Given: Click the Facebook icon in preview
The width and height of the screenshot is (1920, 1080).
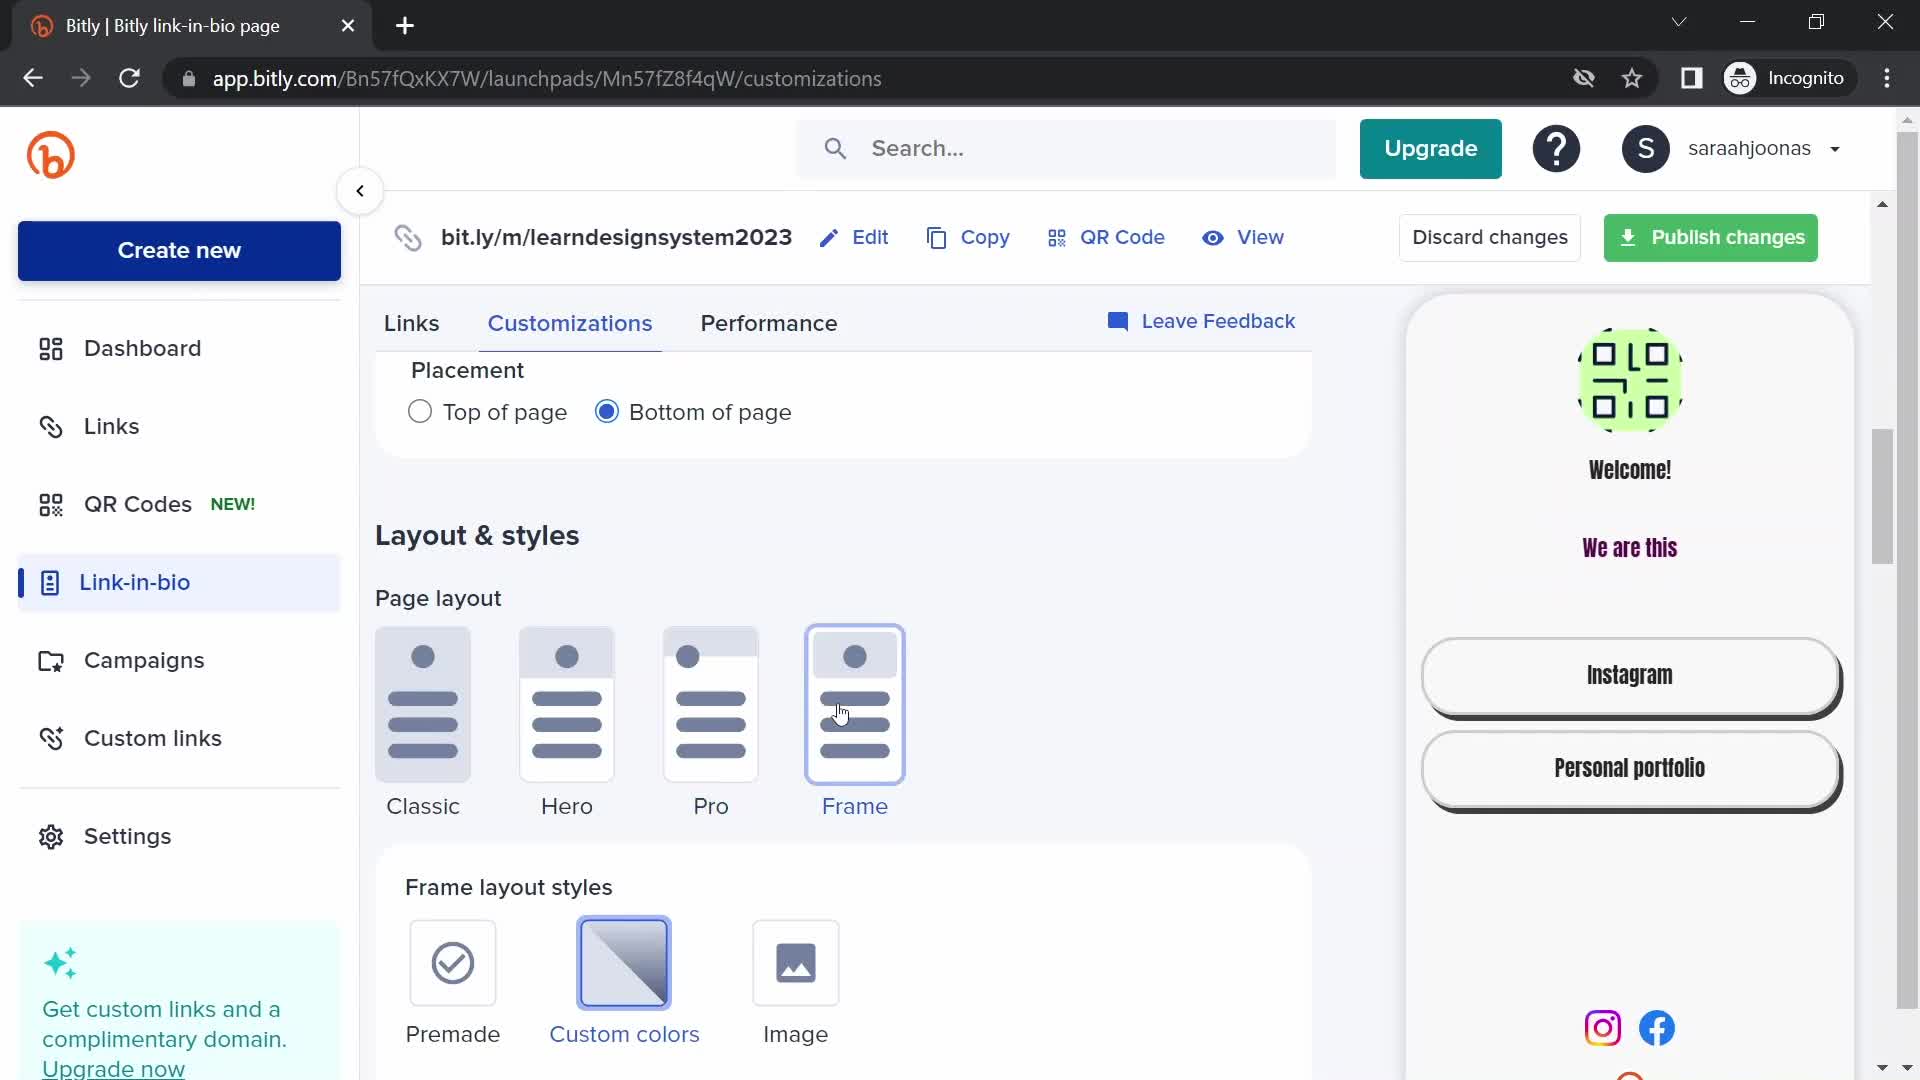Looking at the screenshot, I should click(x=1657, y=1028).
